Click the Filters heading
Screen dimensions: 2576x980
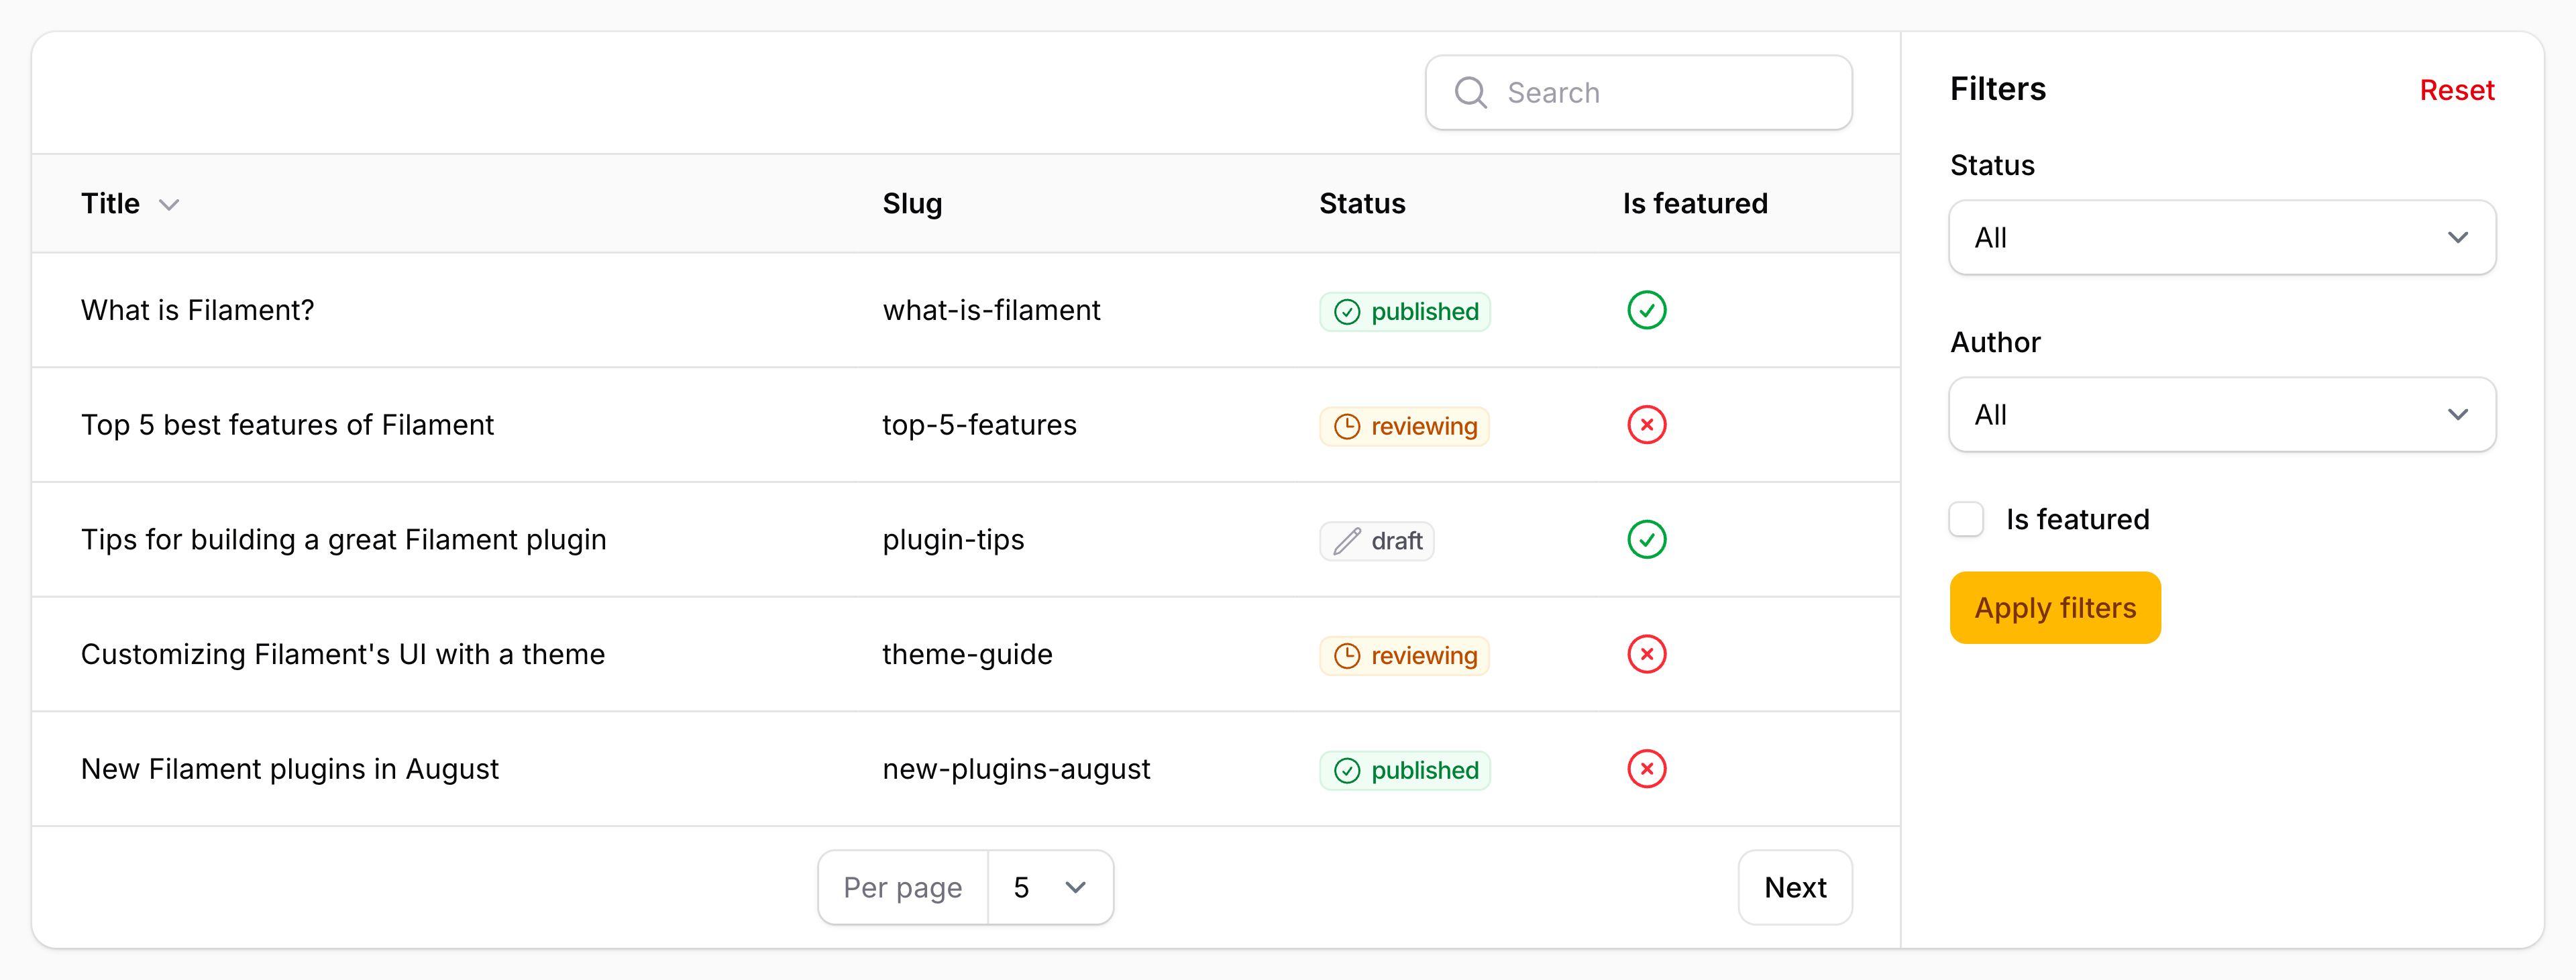pos(1997,89)
